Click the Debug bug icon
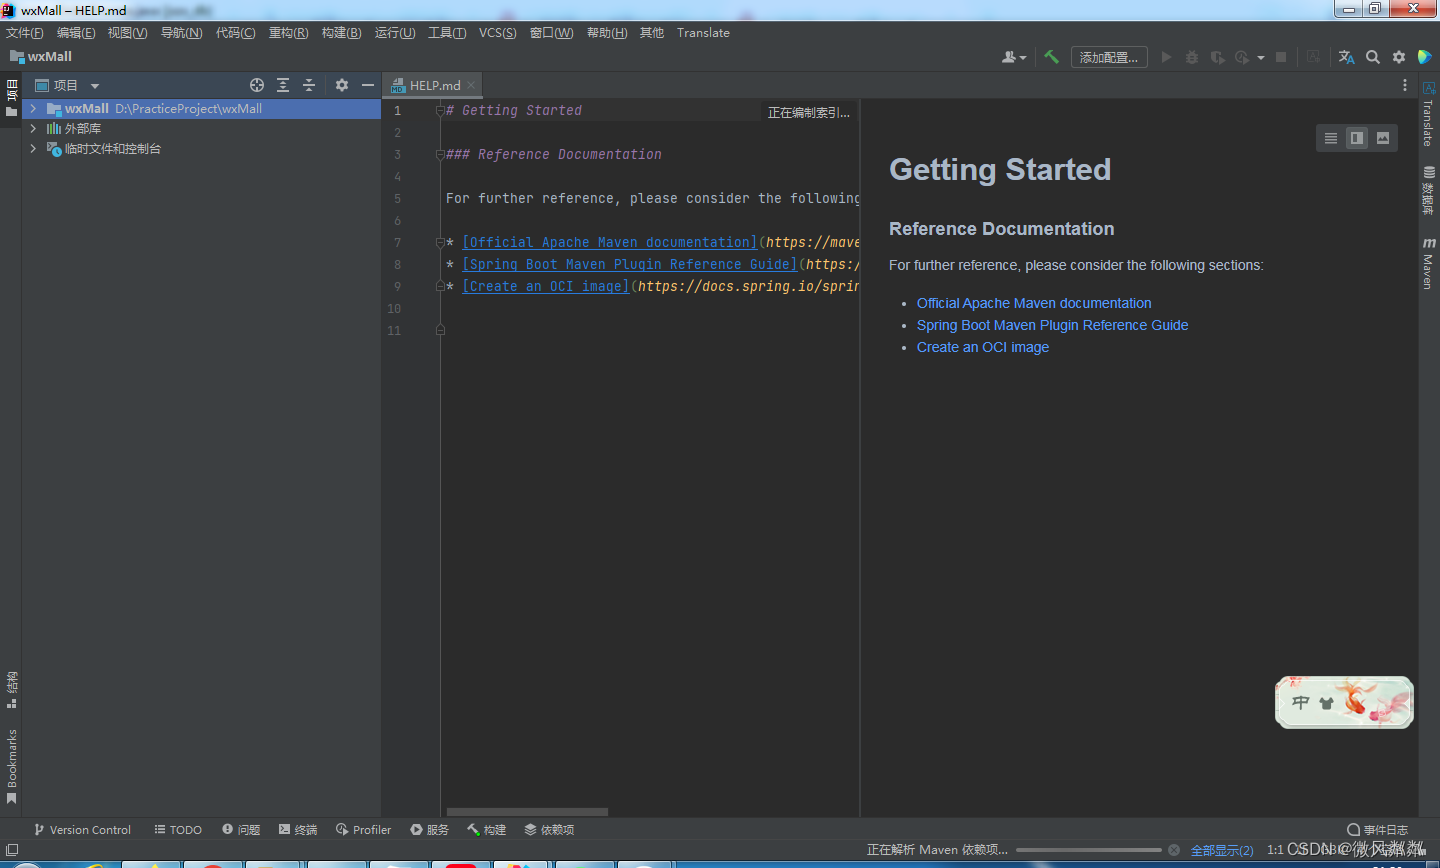 pyautogui.click(x=1191, y=57)
